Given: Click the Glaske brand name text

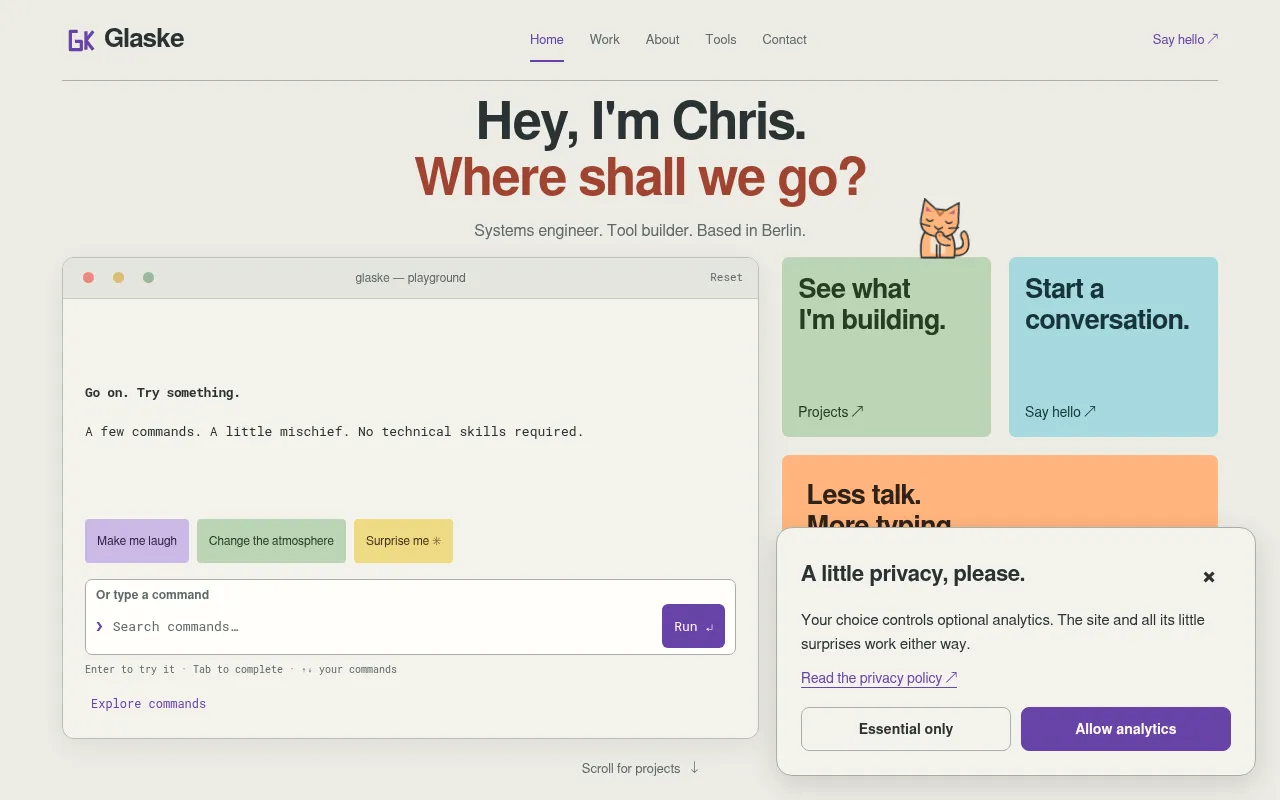Looking at the screenshot, I should pos(144,39).
